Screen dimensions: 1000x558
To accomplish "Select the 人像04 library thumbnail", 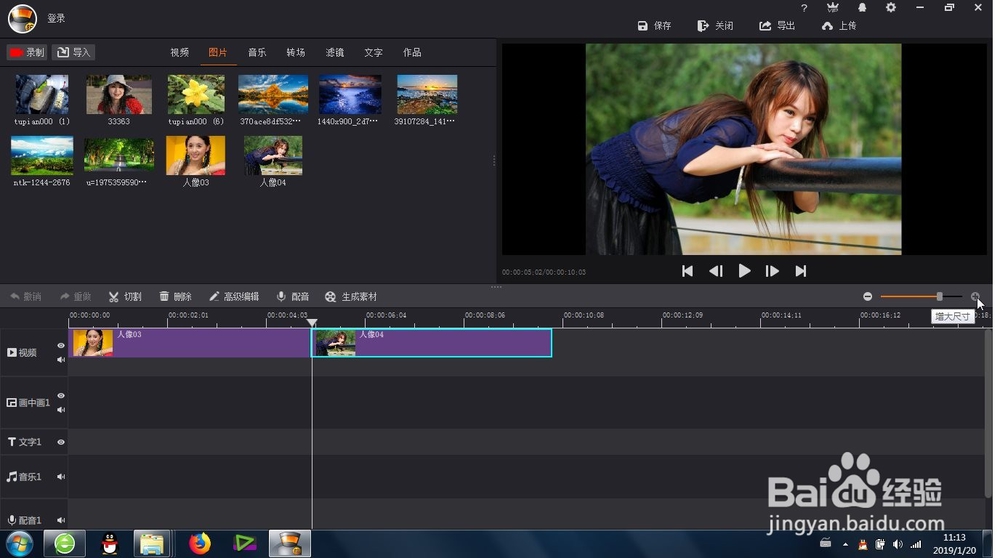I will point(273,156).
